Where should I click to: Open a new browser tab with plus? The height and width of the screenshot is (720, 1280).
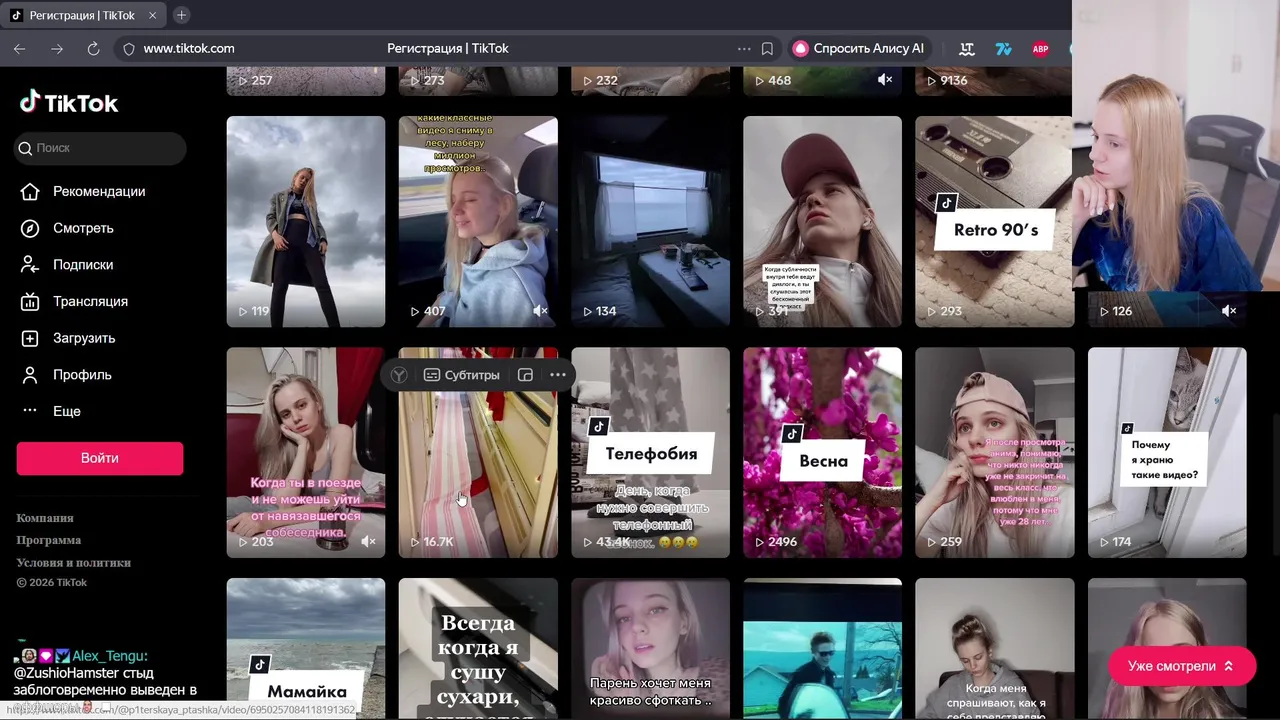[182, 15]
